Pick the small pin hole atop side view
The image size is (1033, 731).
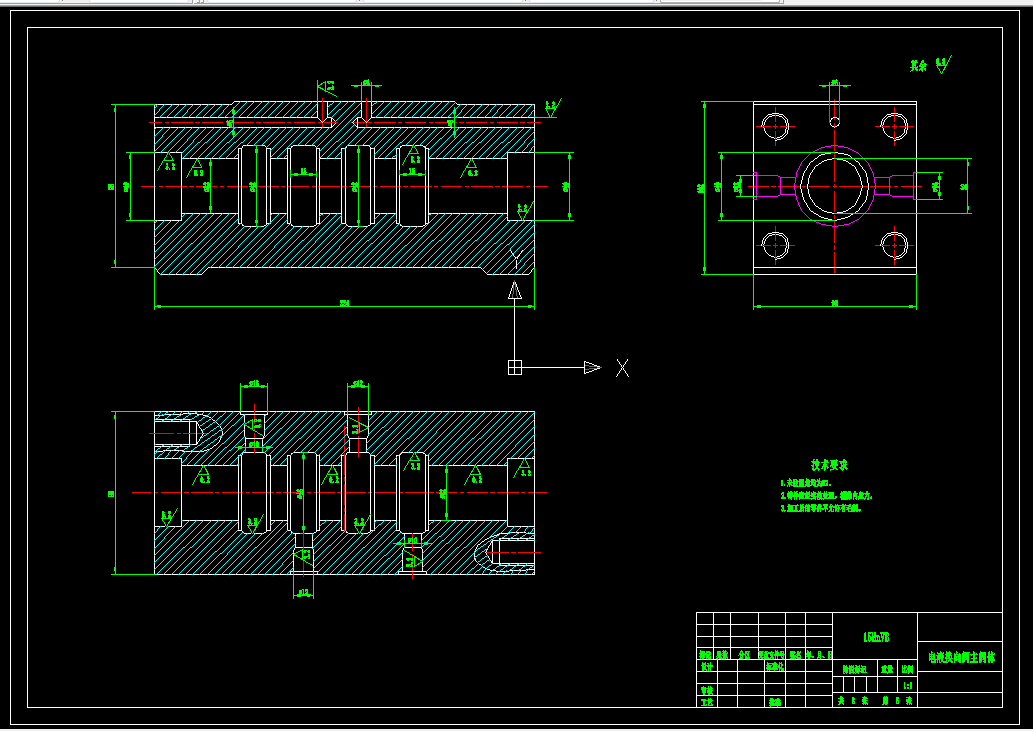[x=835, y=122]
